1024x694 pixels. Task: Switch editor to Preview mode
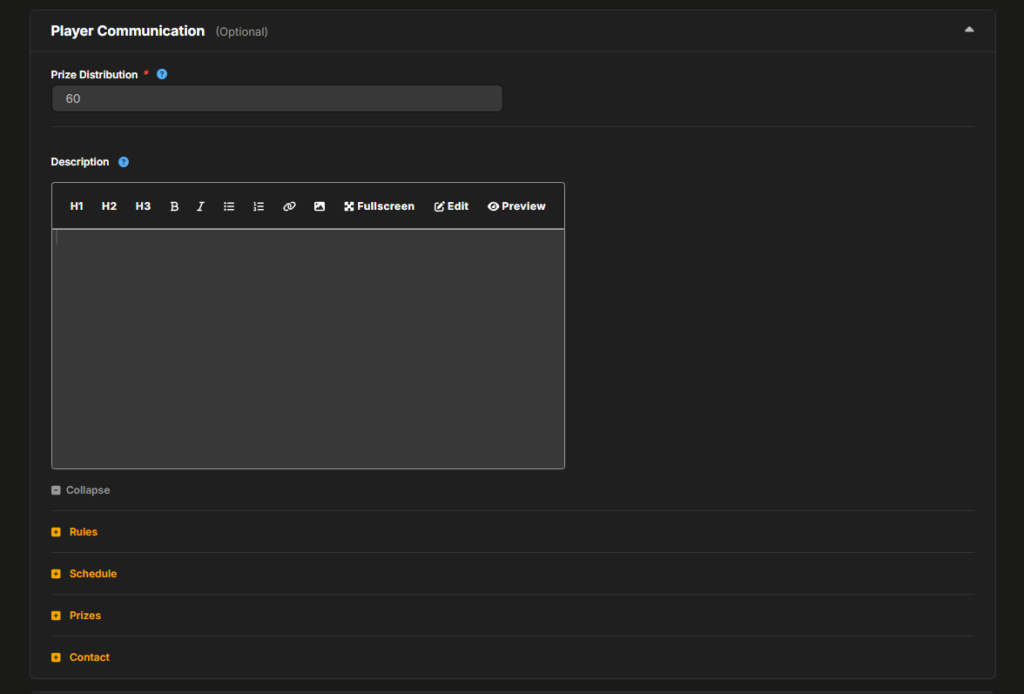tap(517, 206)
